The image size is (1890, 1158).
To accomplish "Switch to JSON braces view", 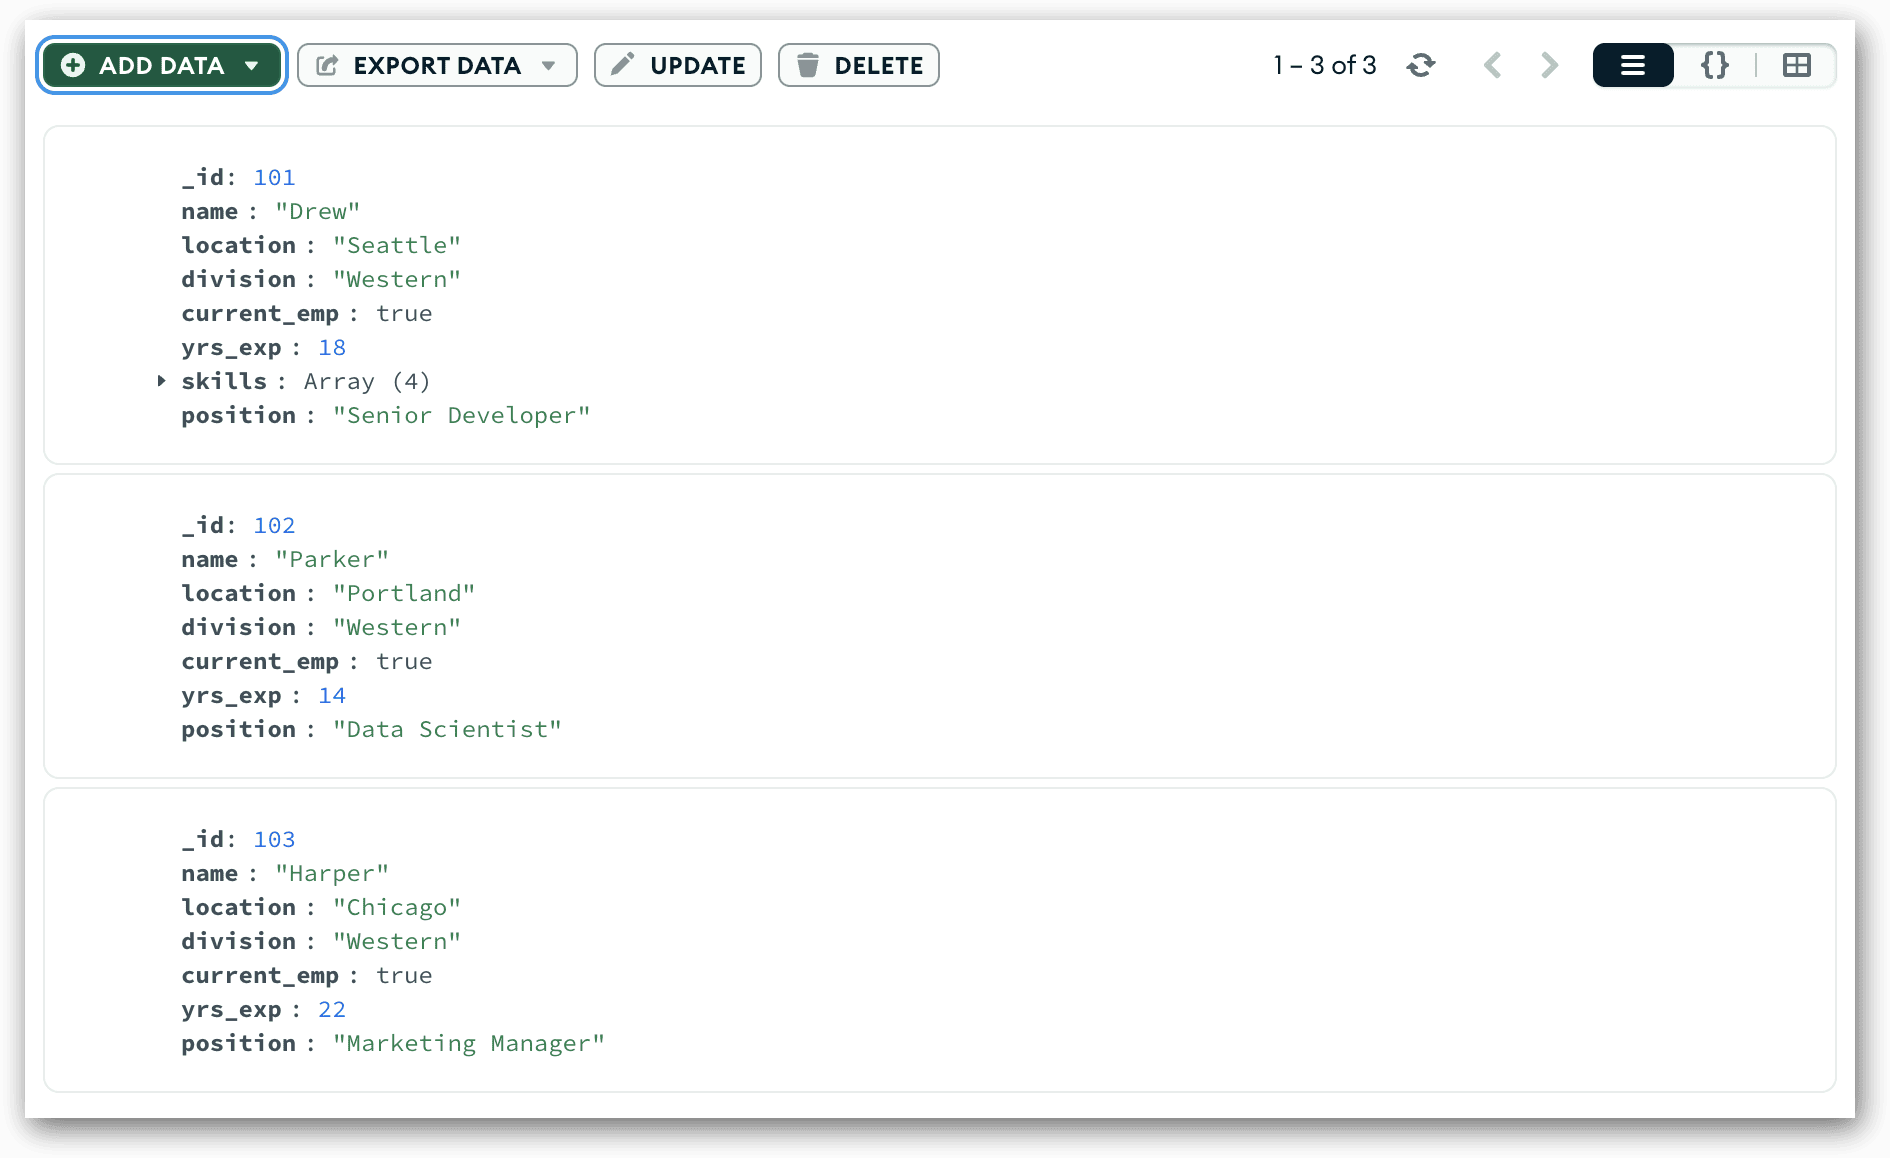I will tap(1715, 66).
